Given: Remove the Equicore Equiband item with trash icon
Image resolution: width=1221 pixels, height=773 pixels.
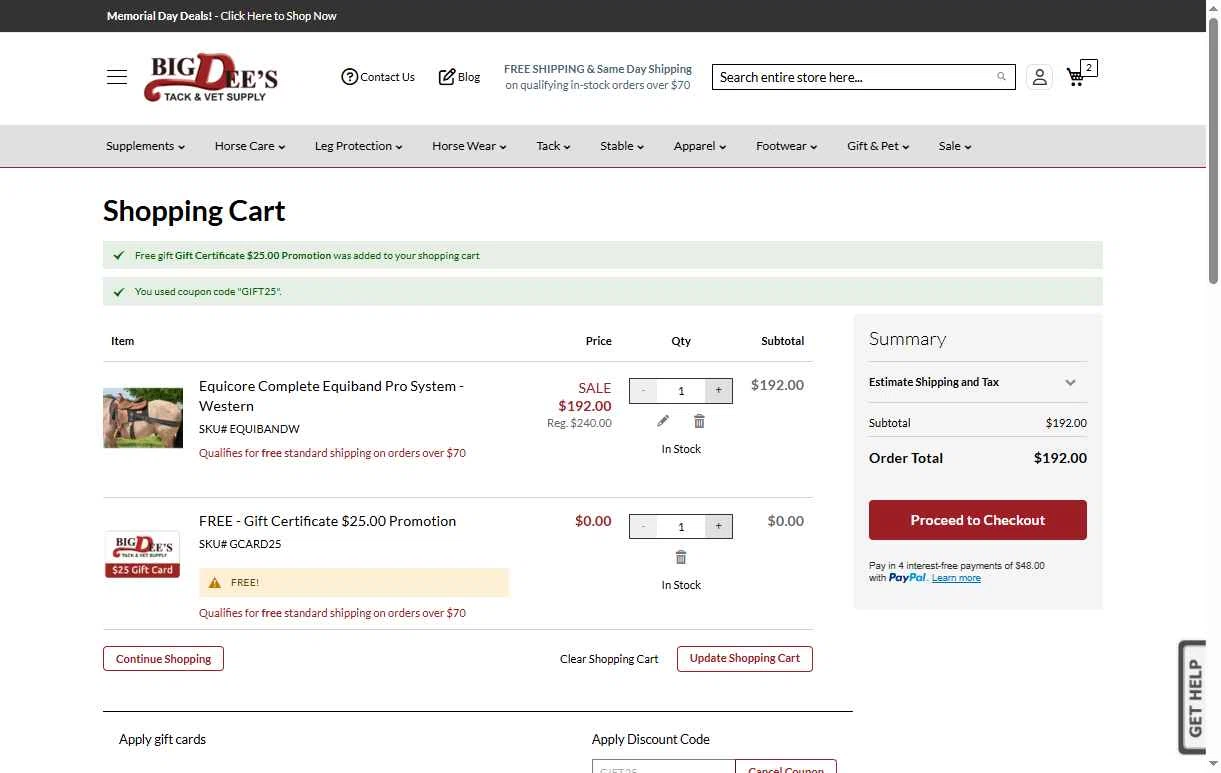Looking at the screenshot, I should tap(699, 421).
